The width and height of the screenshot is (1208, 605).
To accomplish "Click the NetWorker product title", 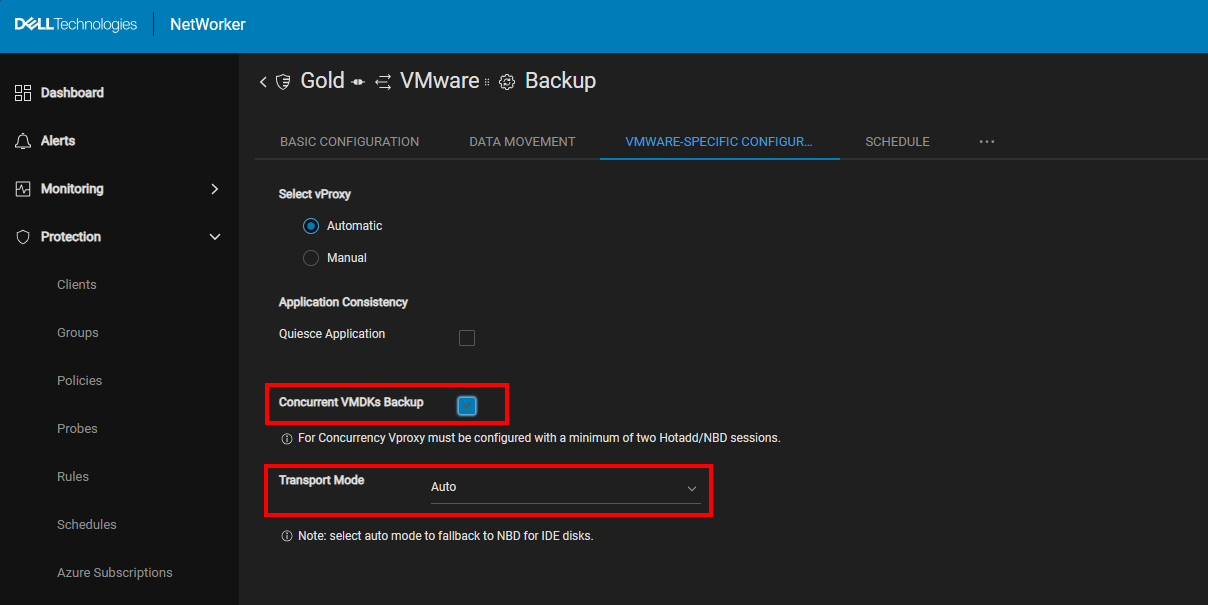I will coord(208,25).
